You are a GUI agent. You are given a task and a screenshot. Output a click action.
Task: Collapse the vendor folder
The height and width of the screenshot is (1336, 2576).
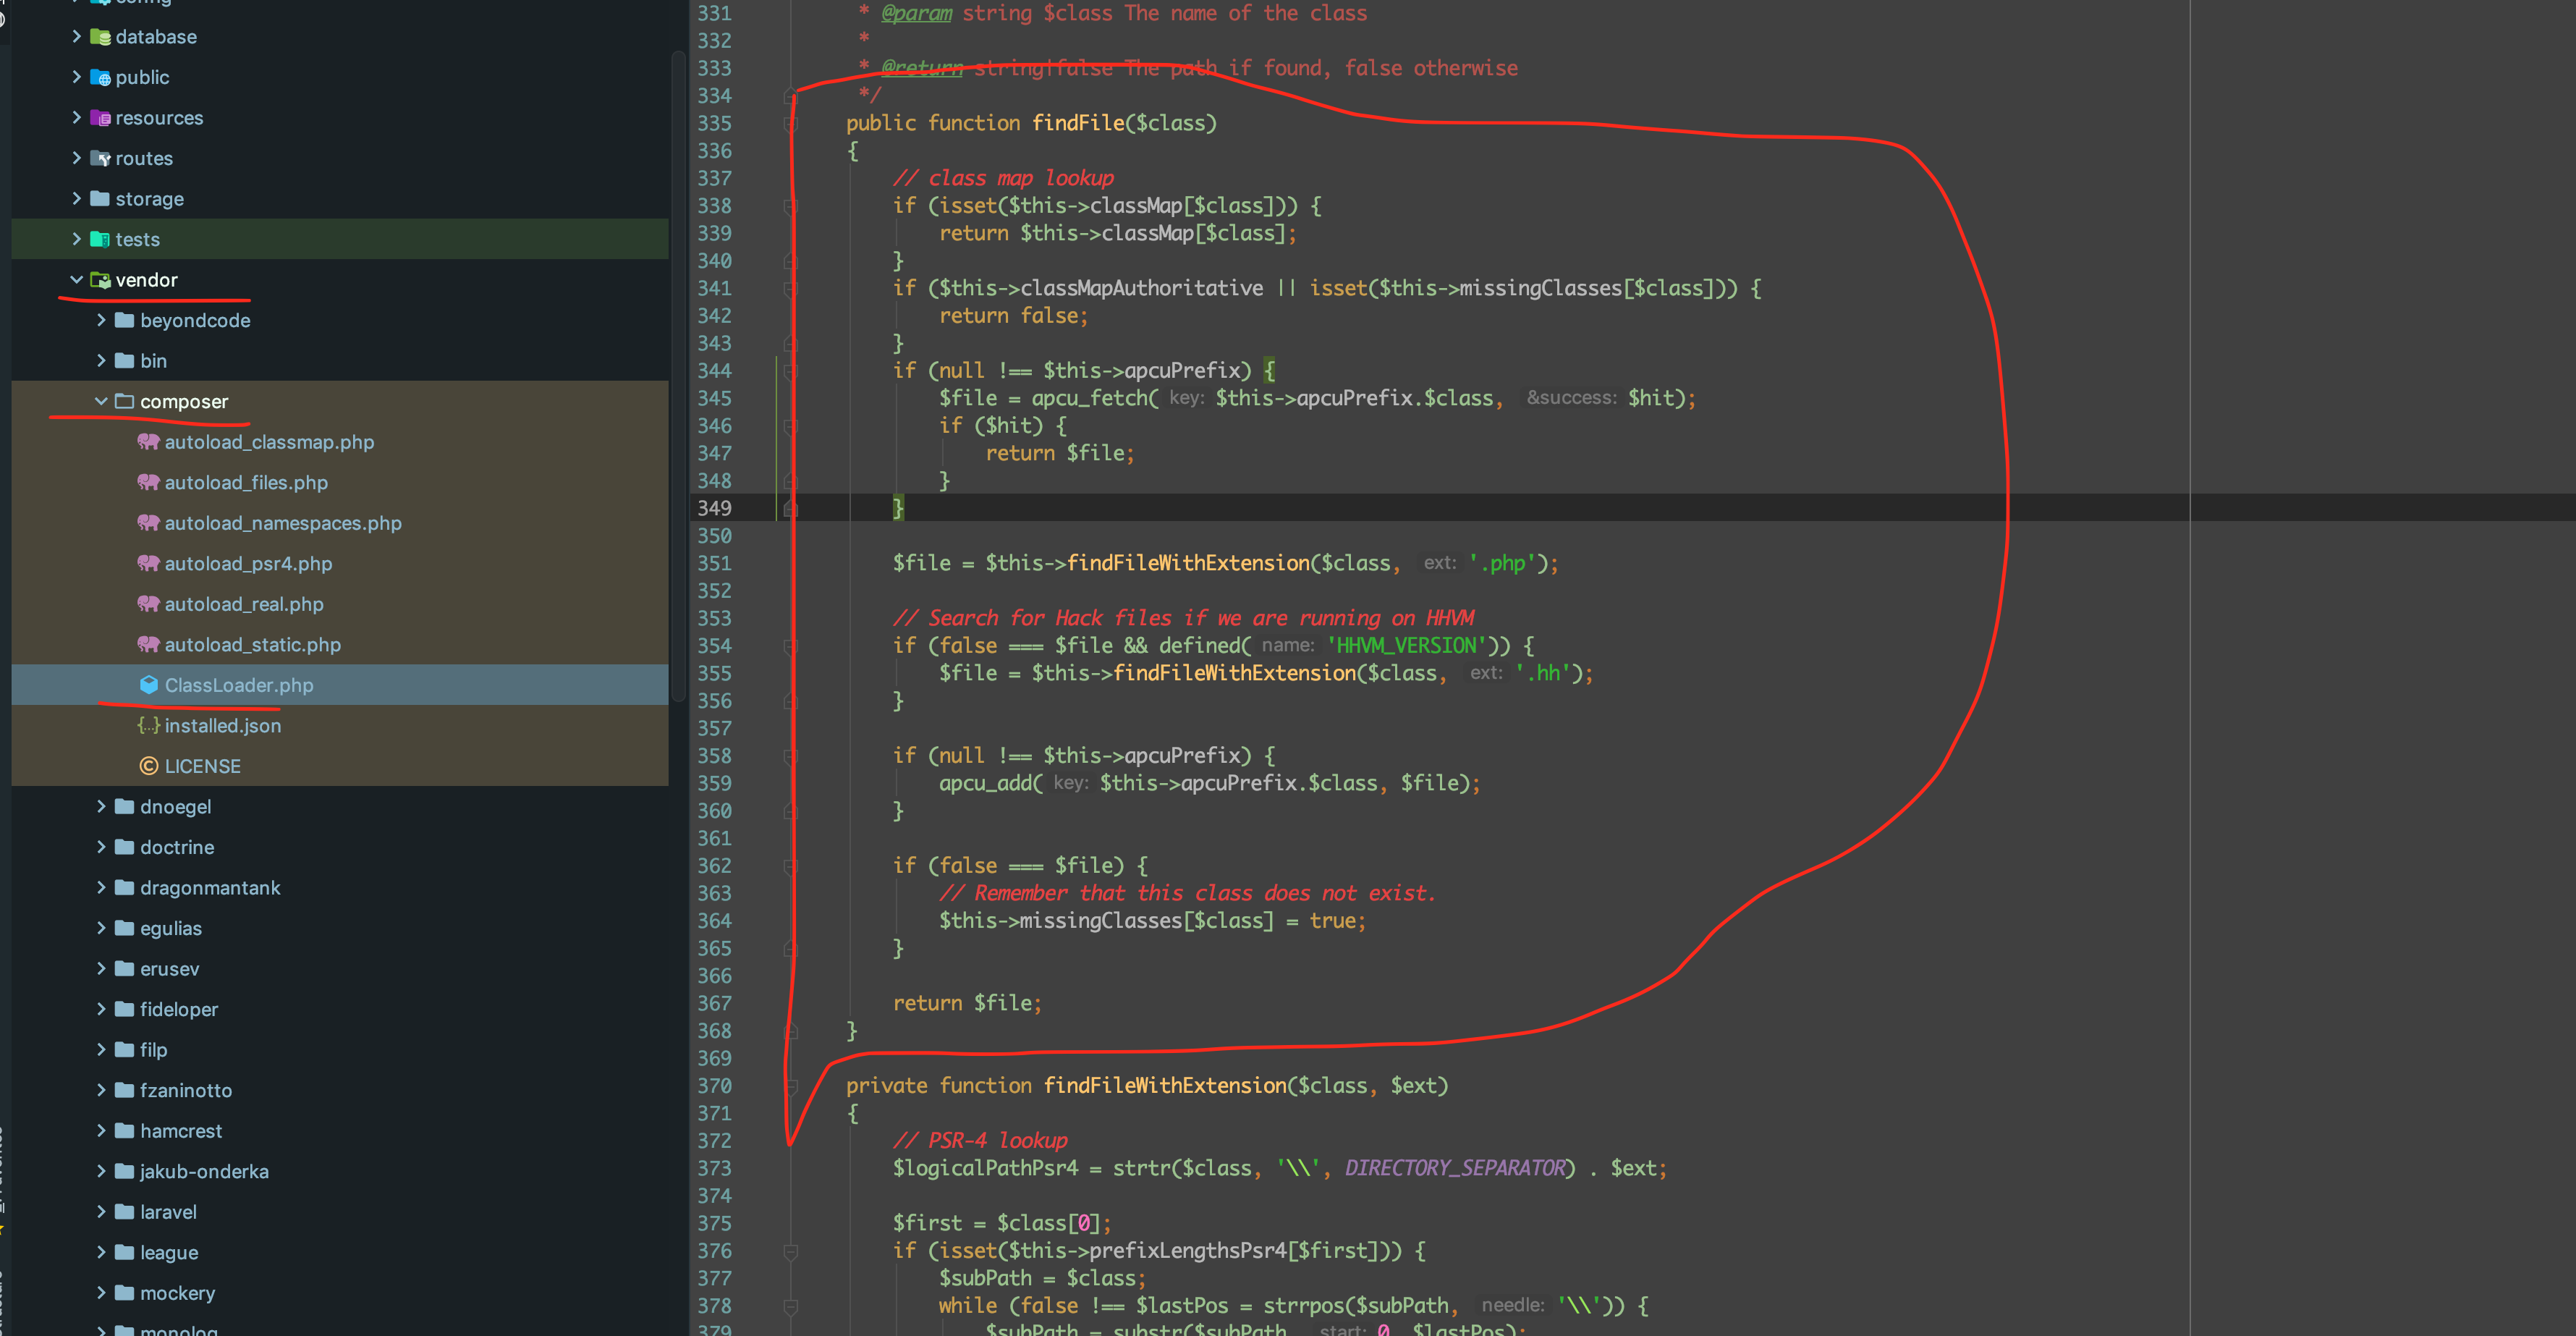point(76,280)
